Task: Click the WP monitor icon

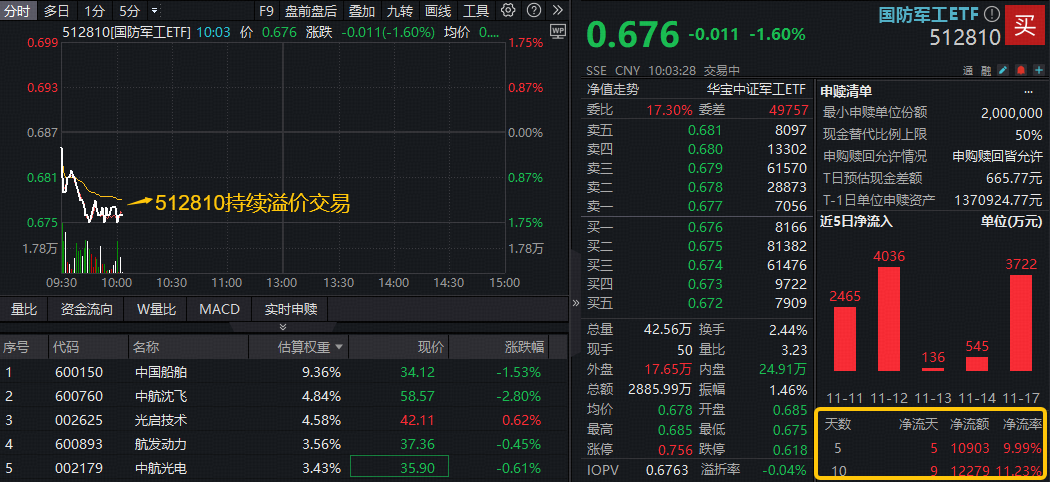Action: (558, 31)
